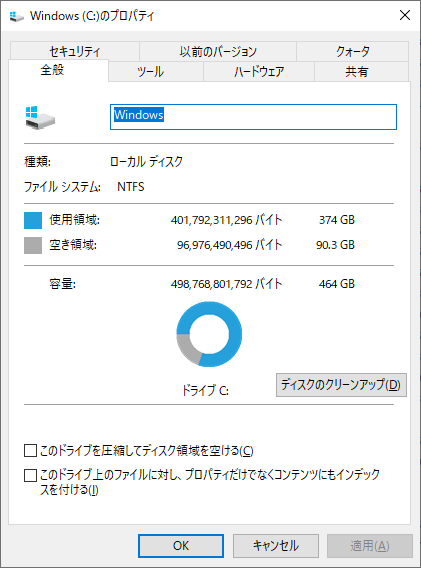Click the Windows drive icon beside the name field
Image resolution: width=421 pixels, height=568 pixels.
[x=40, y=118]
